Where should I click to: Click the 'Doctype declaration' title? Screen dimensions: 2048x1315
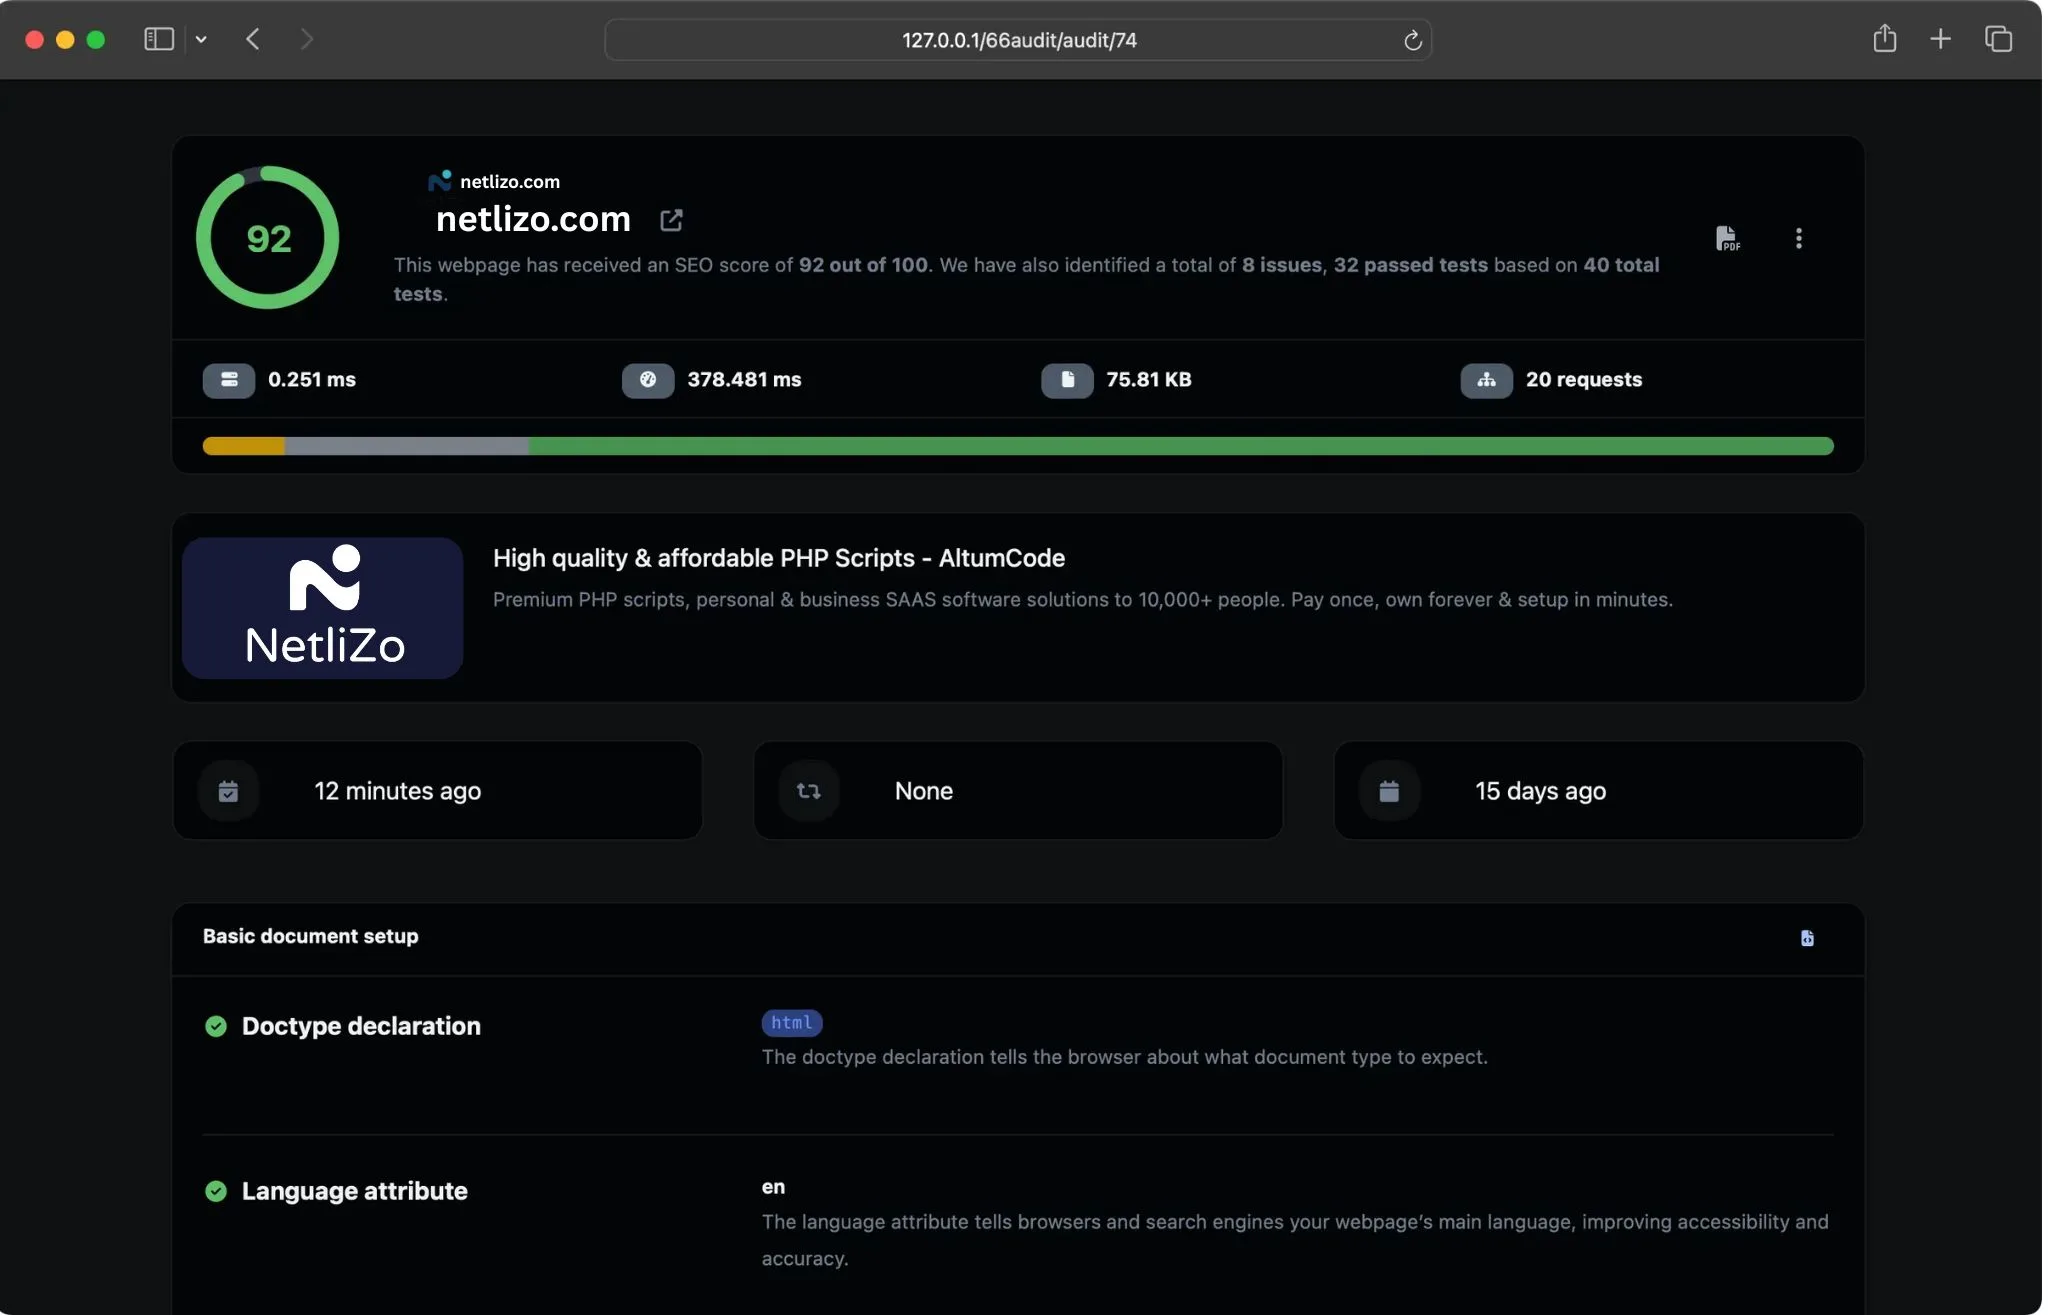(361, 1026)
